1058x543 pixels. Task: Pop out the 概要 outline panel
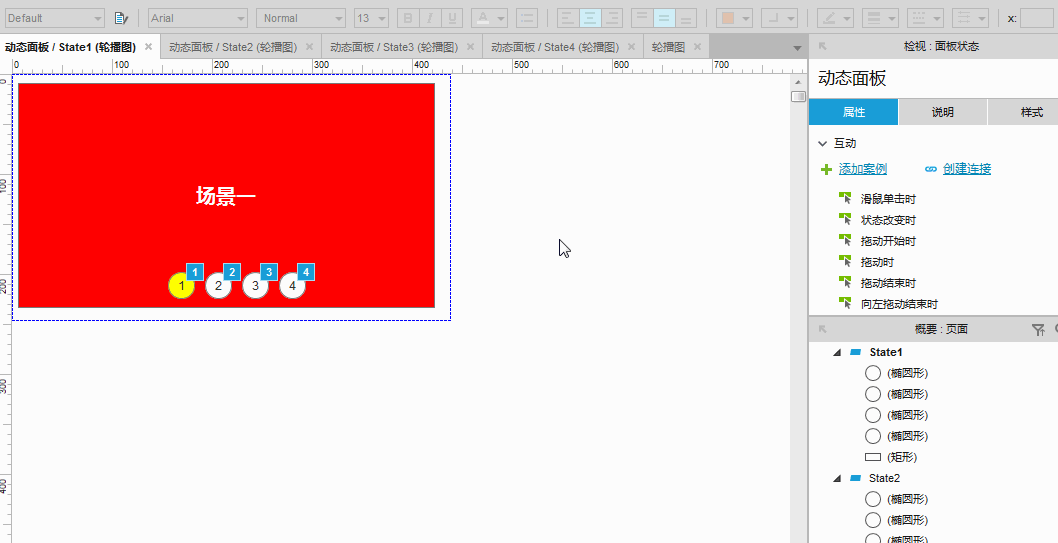(823, 329)
